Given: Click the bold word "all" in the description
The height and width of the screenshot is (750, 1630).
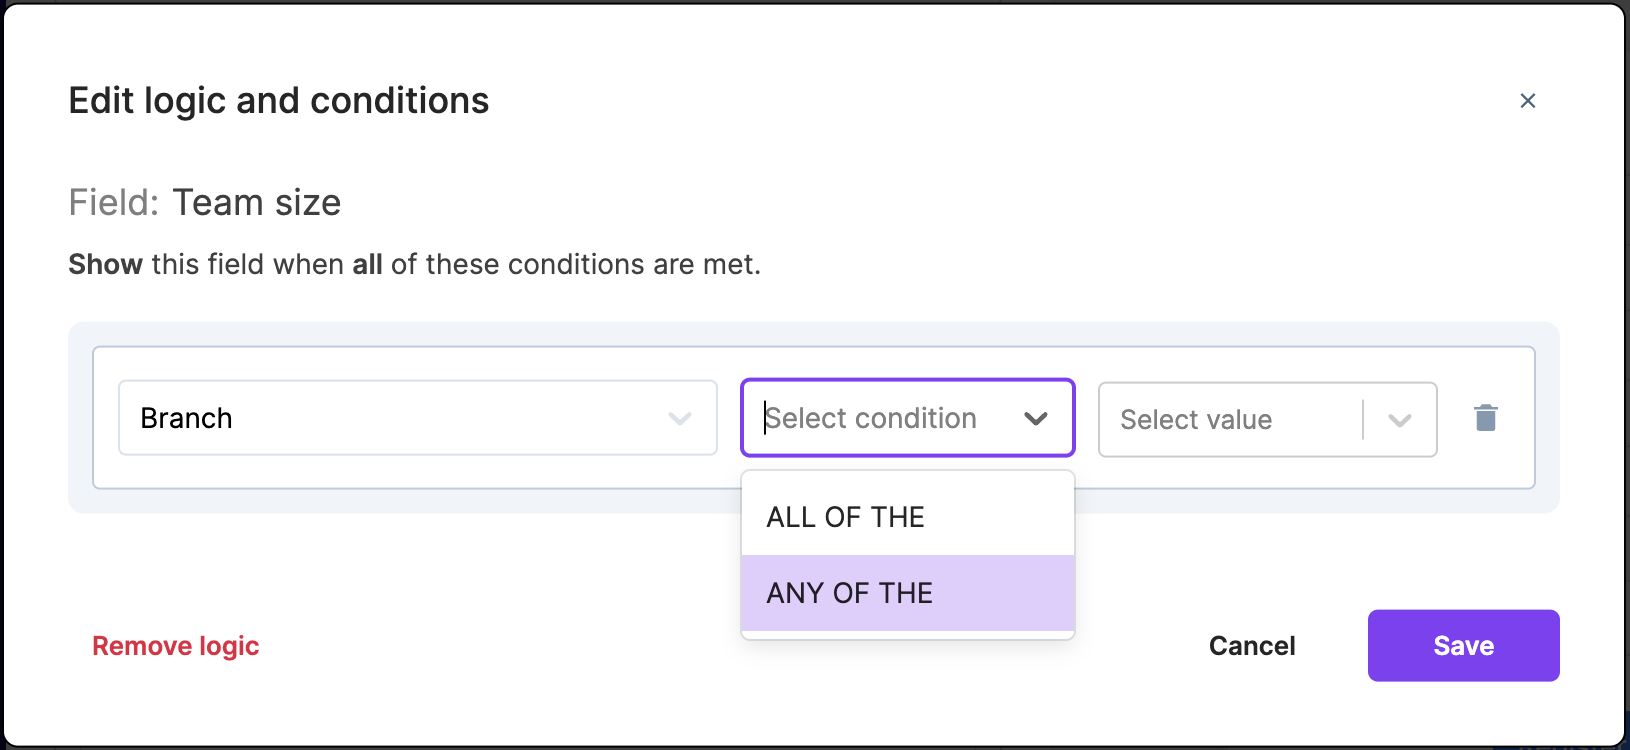Looking at the screenshot, I should [x=367, y=263].
